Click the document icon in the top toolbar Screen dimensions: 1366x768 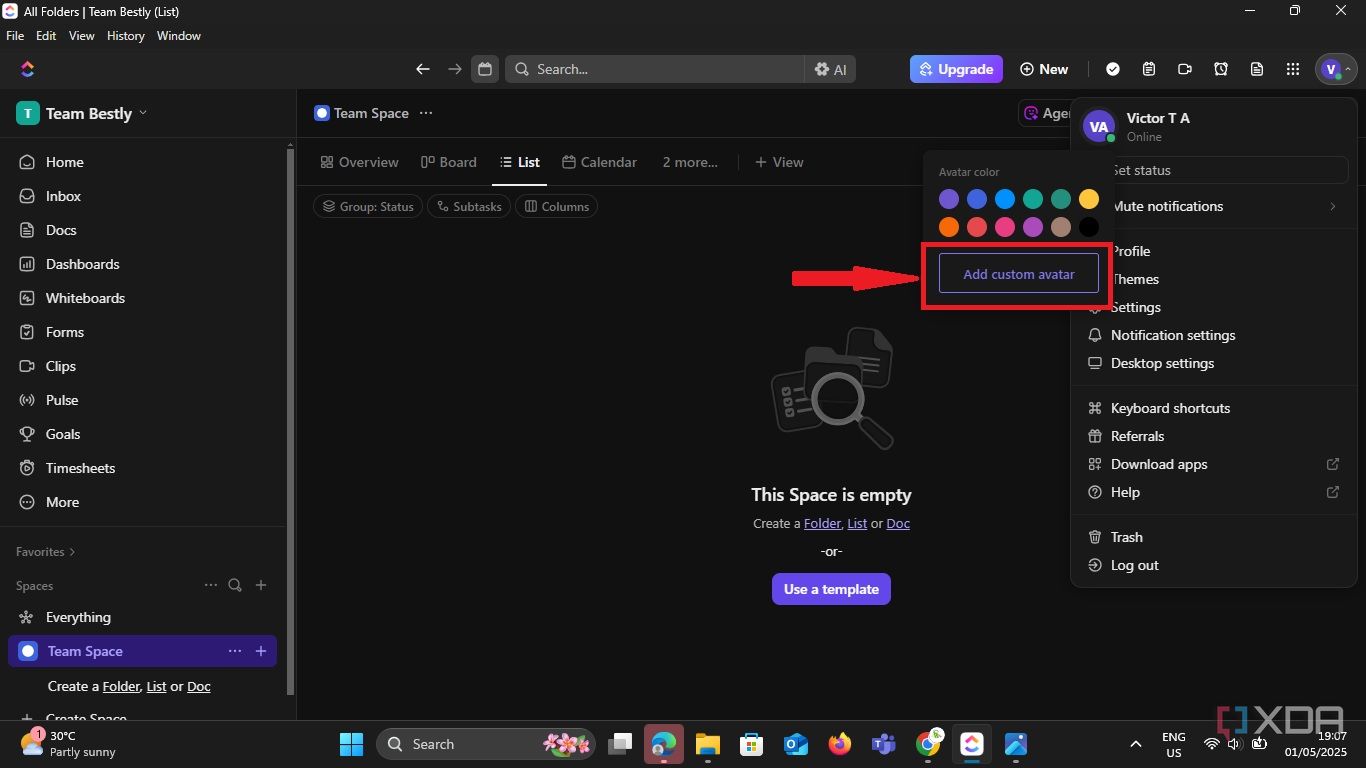[x=1257, y=69]
